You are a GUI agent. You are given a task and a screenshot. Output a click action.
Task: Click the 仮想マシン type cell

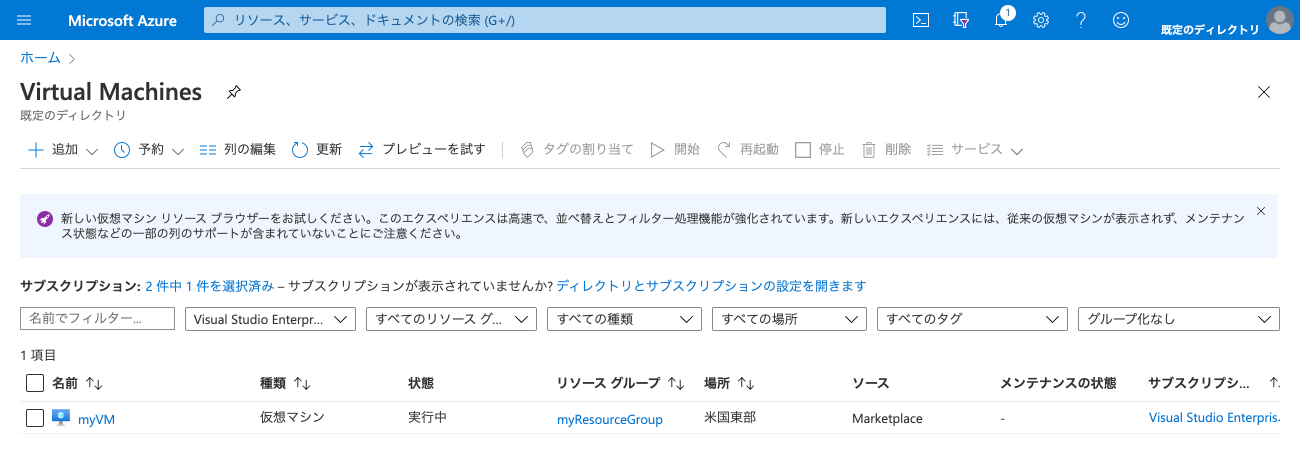292,418
